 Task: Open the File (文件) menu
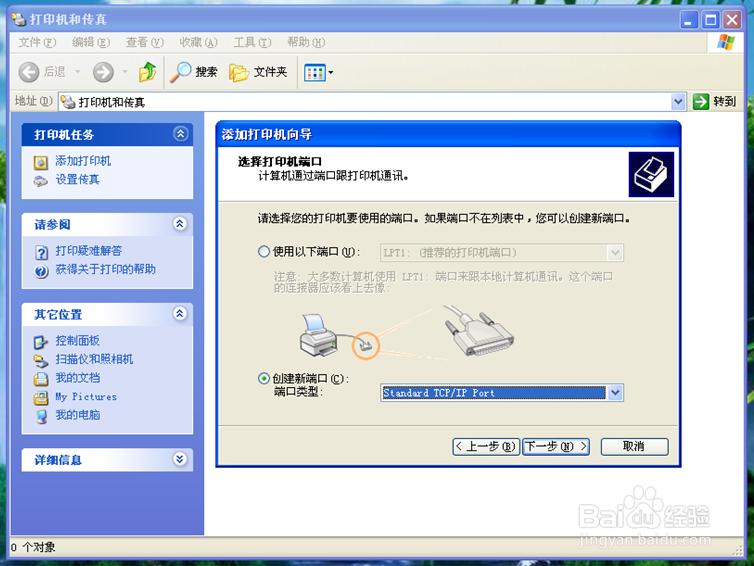[37, 43]
